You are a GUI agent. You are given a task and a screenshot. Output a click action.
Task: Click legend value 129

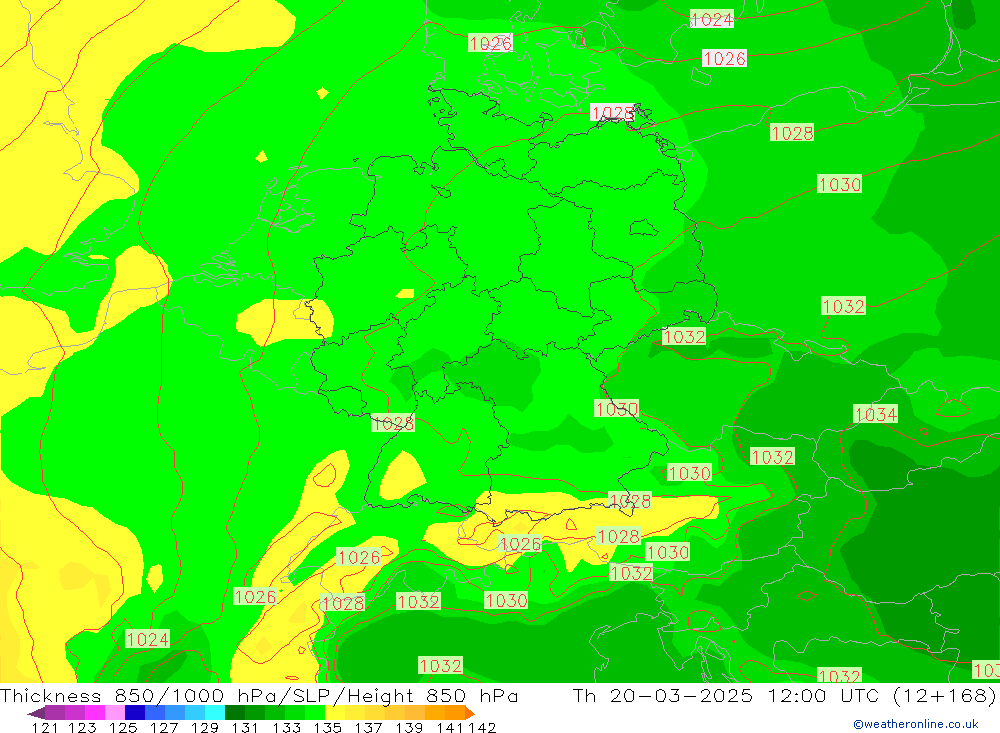click(x=205, y=727)
